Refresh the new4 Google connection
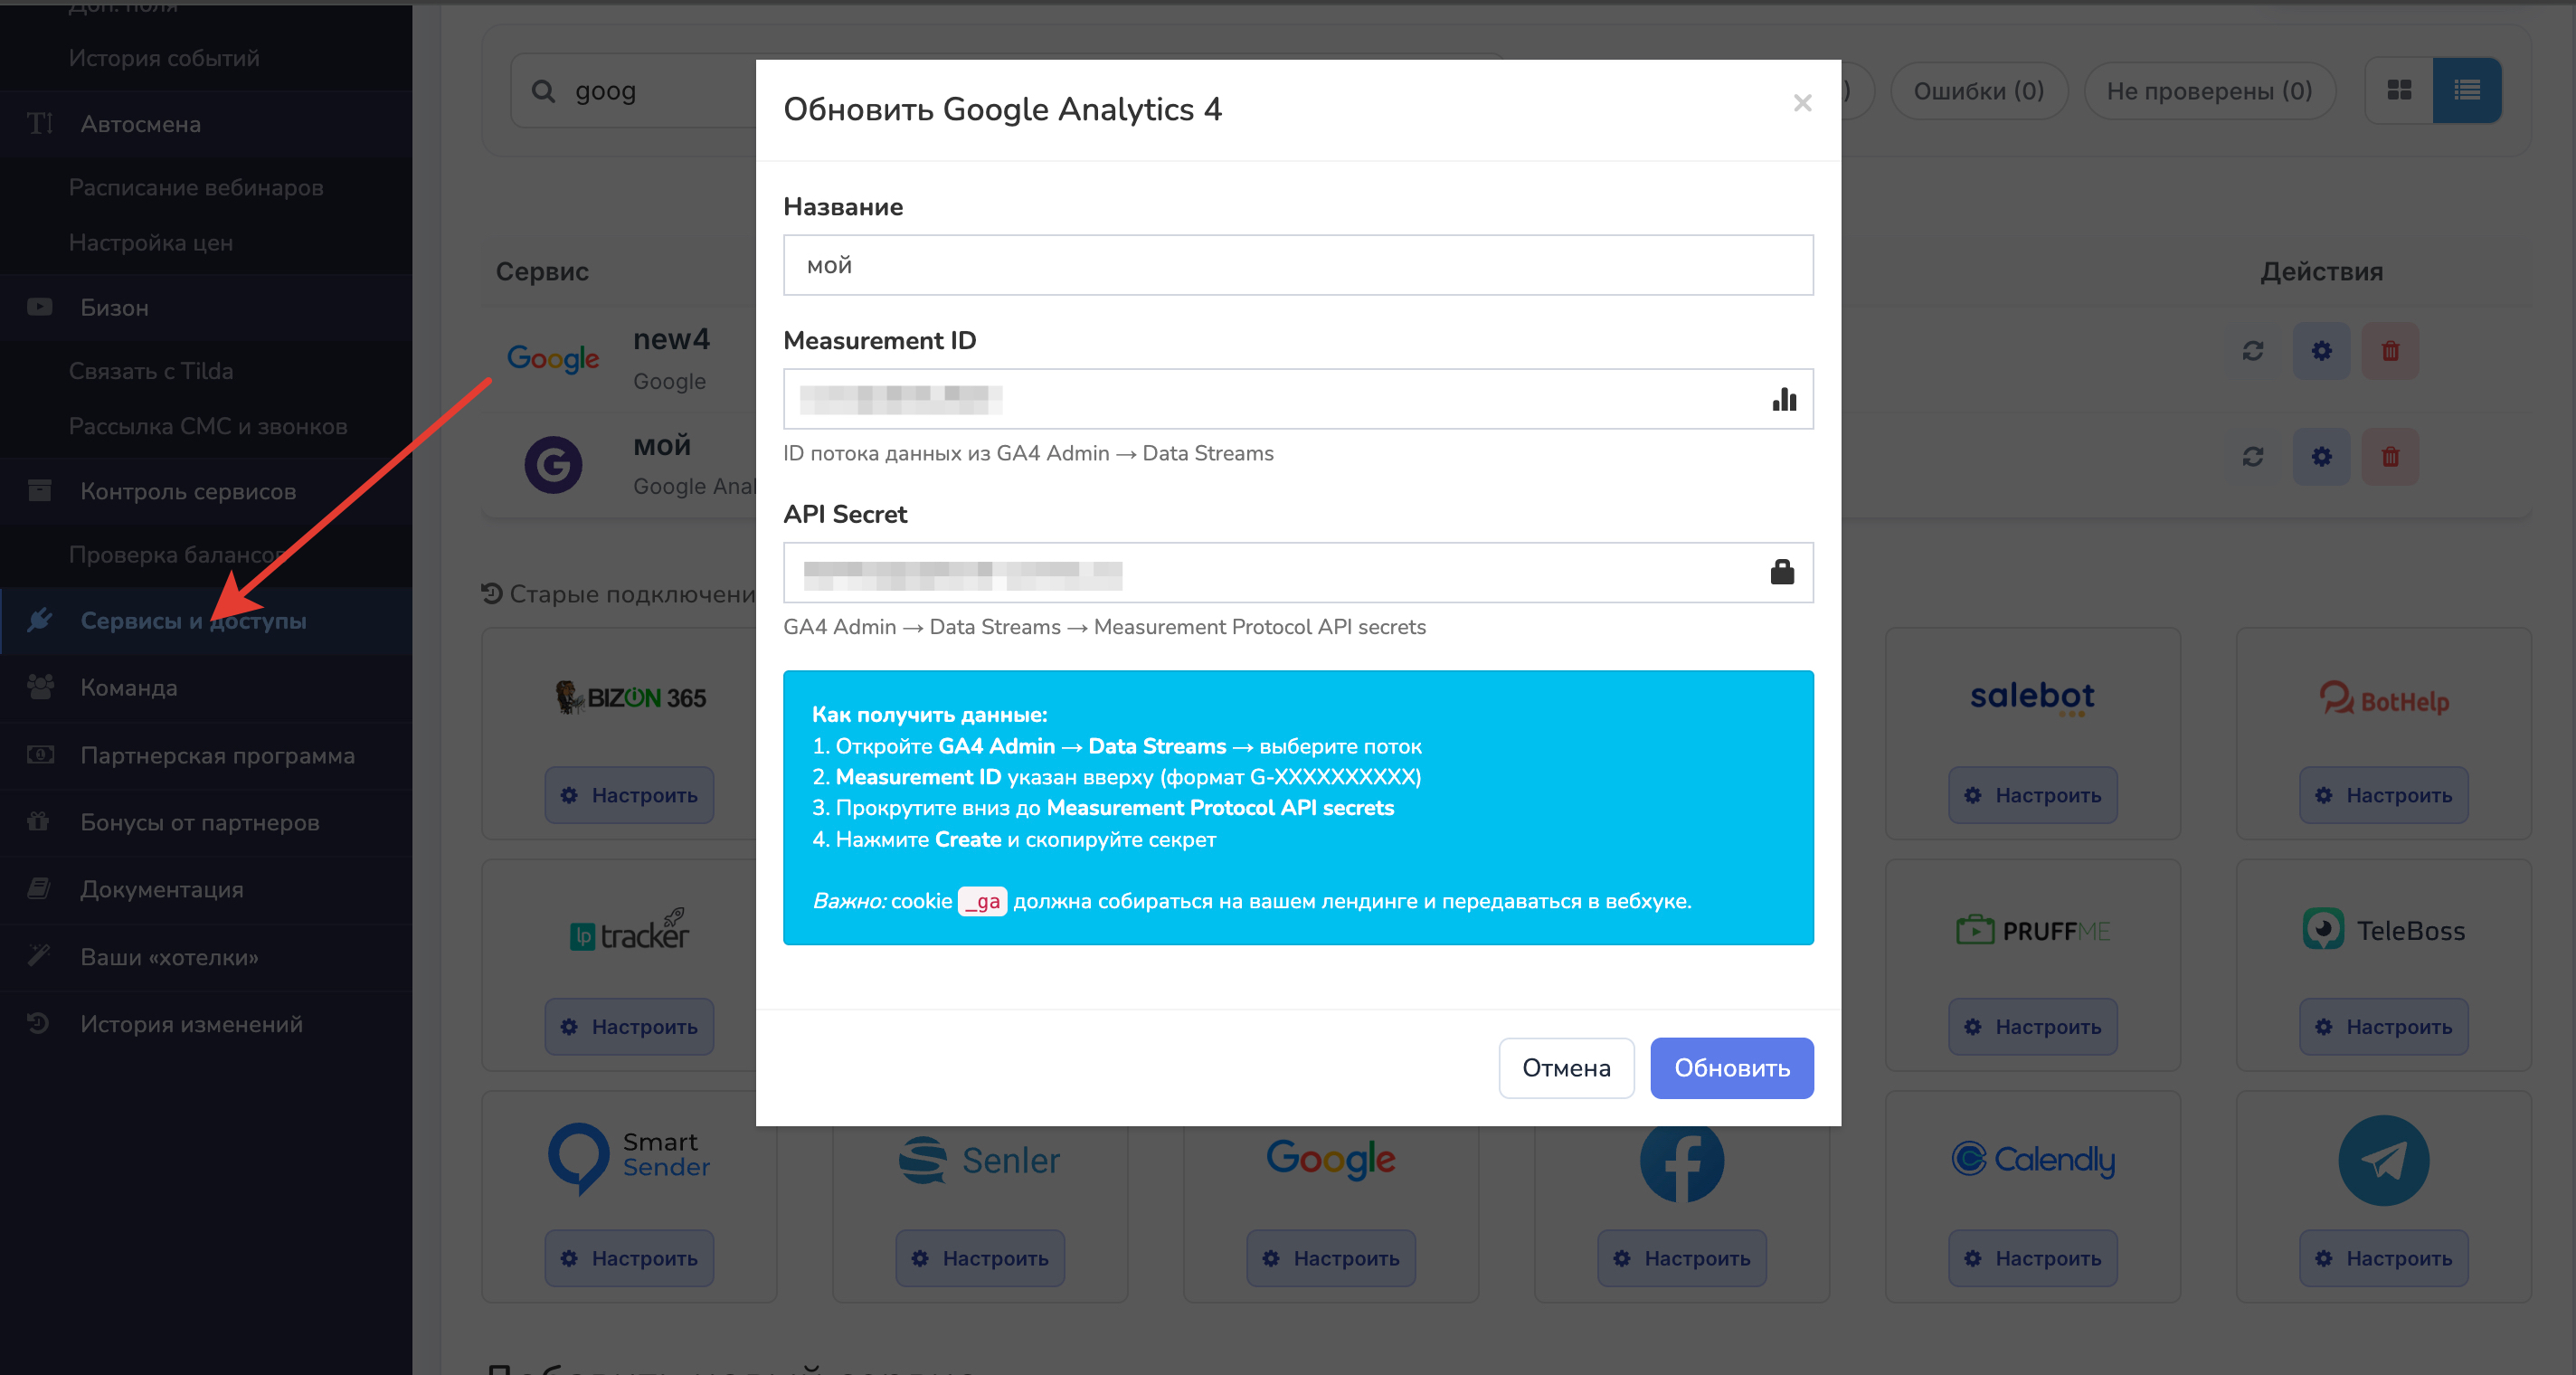Screen dimensions: 2576x1375 pos(2253,351)
